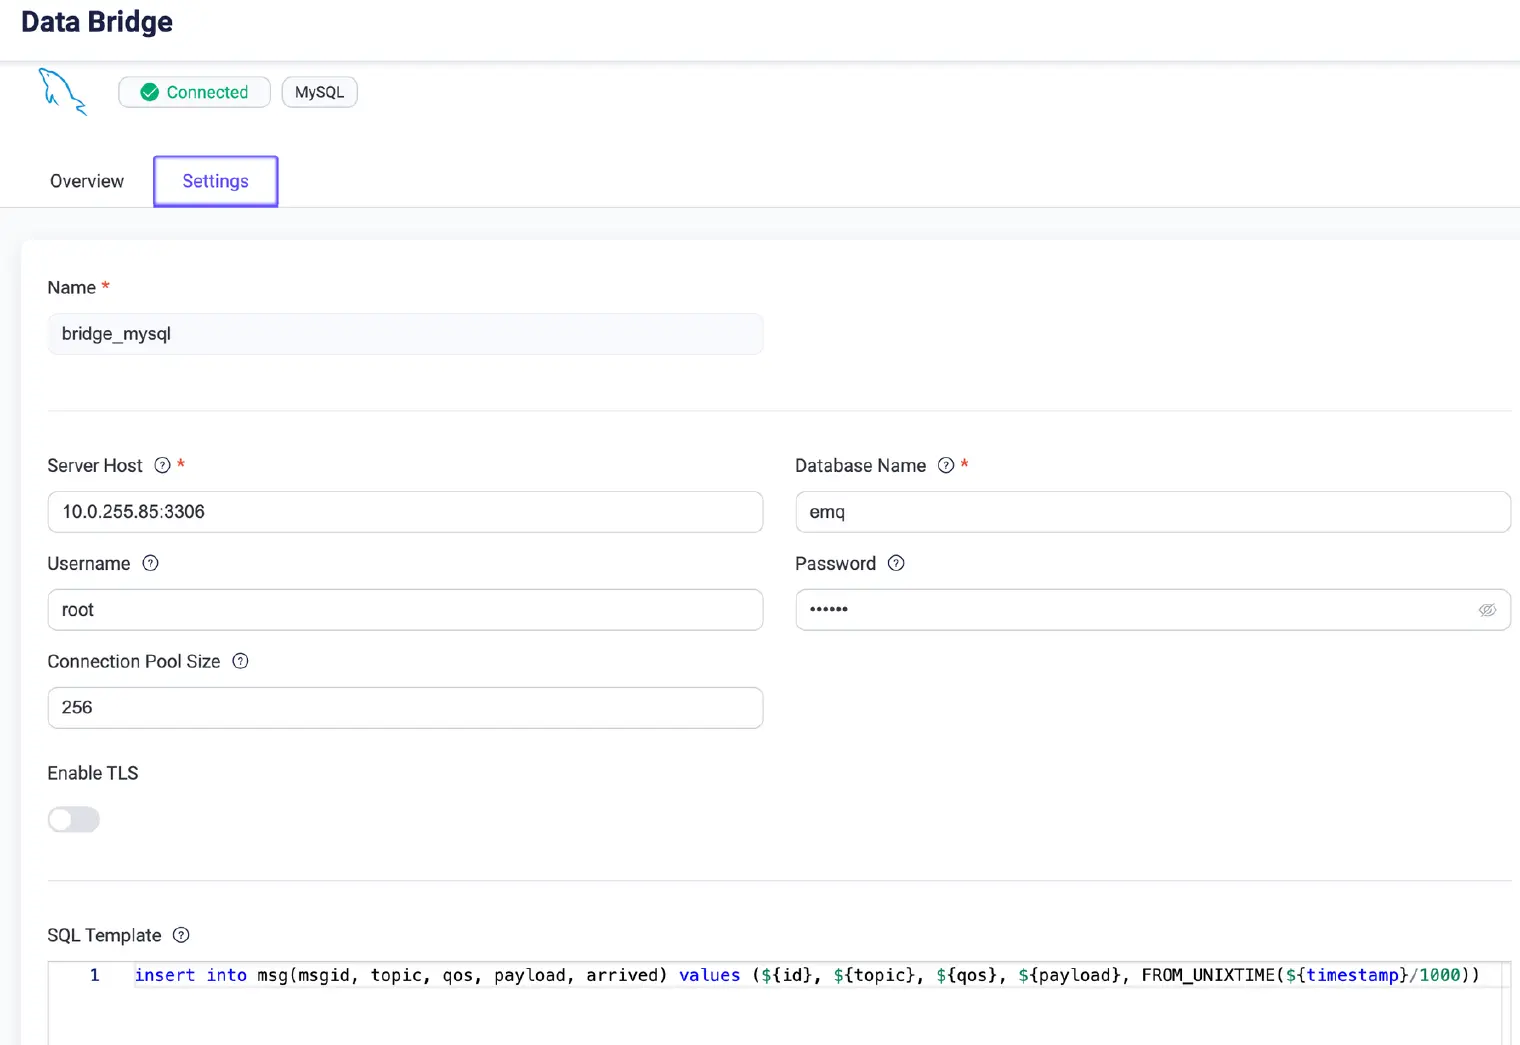
Task: Click the Database Name field containing emq
Action: pos(1153,512)
